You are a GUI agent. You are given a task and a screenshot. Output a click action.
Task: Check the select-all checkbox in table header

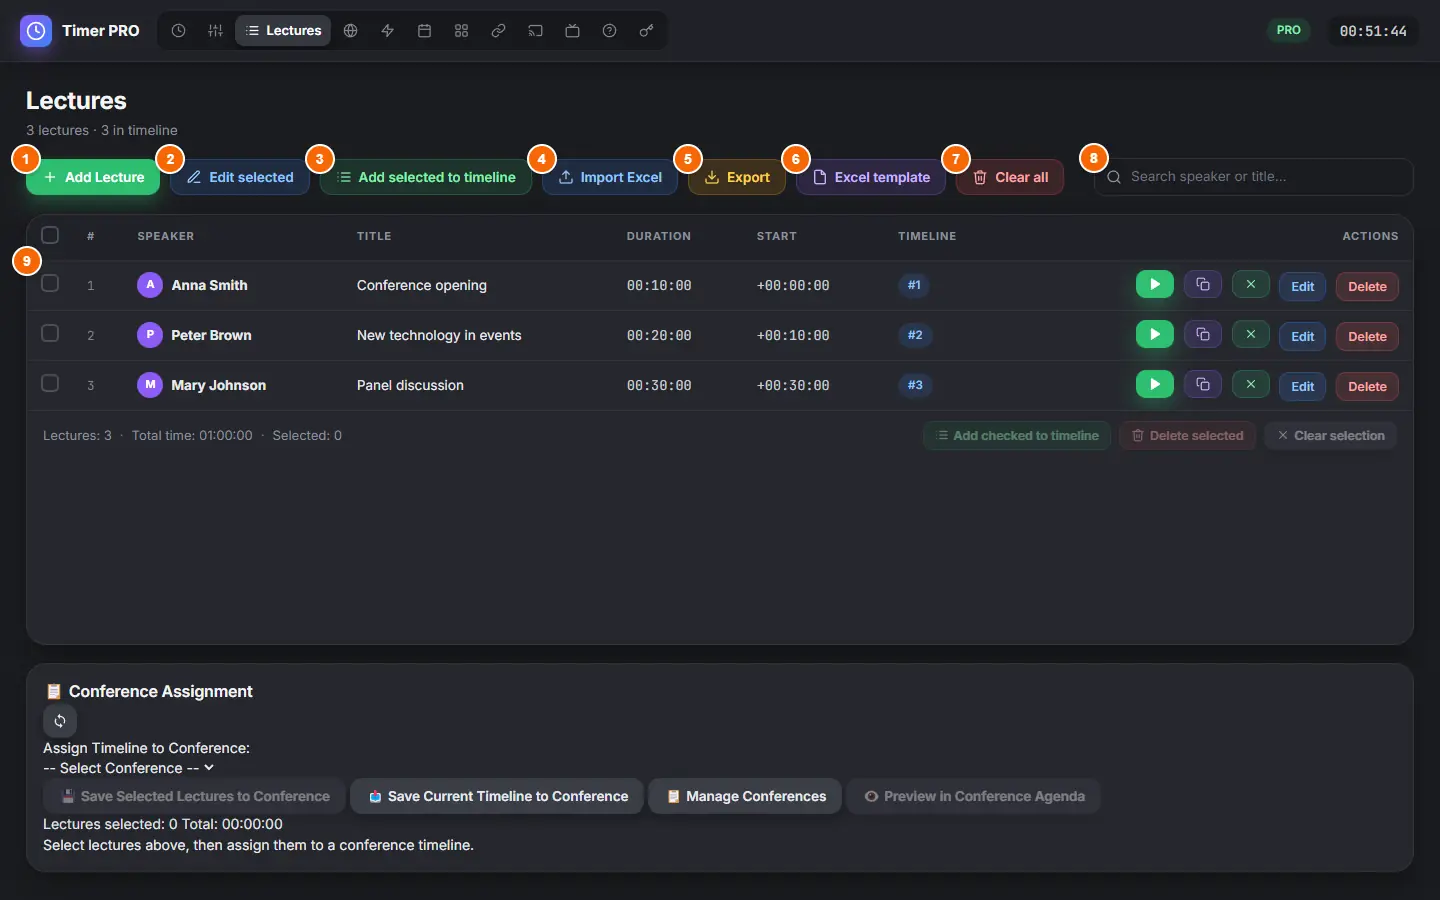(50, 235)
